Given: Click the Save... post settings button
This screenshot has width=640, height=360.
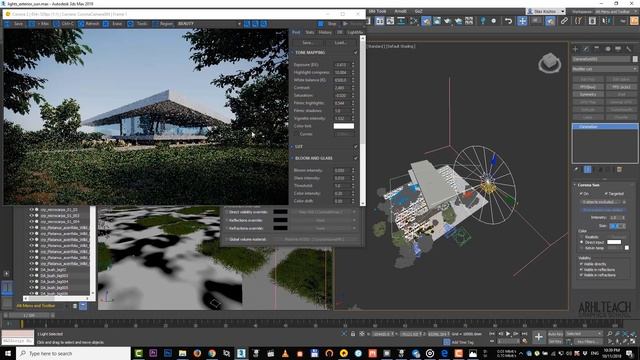Looking at the screenshot, I should point(307,42).
